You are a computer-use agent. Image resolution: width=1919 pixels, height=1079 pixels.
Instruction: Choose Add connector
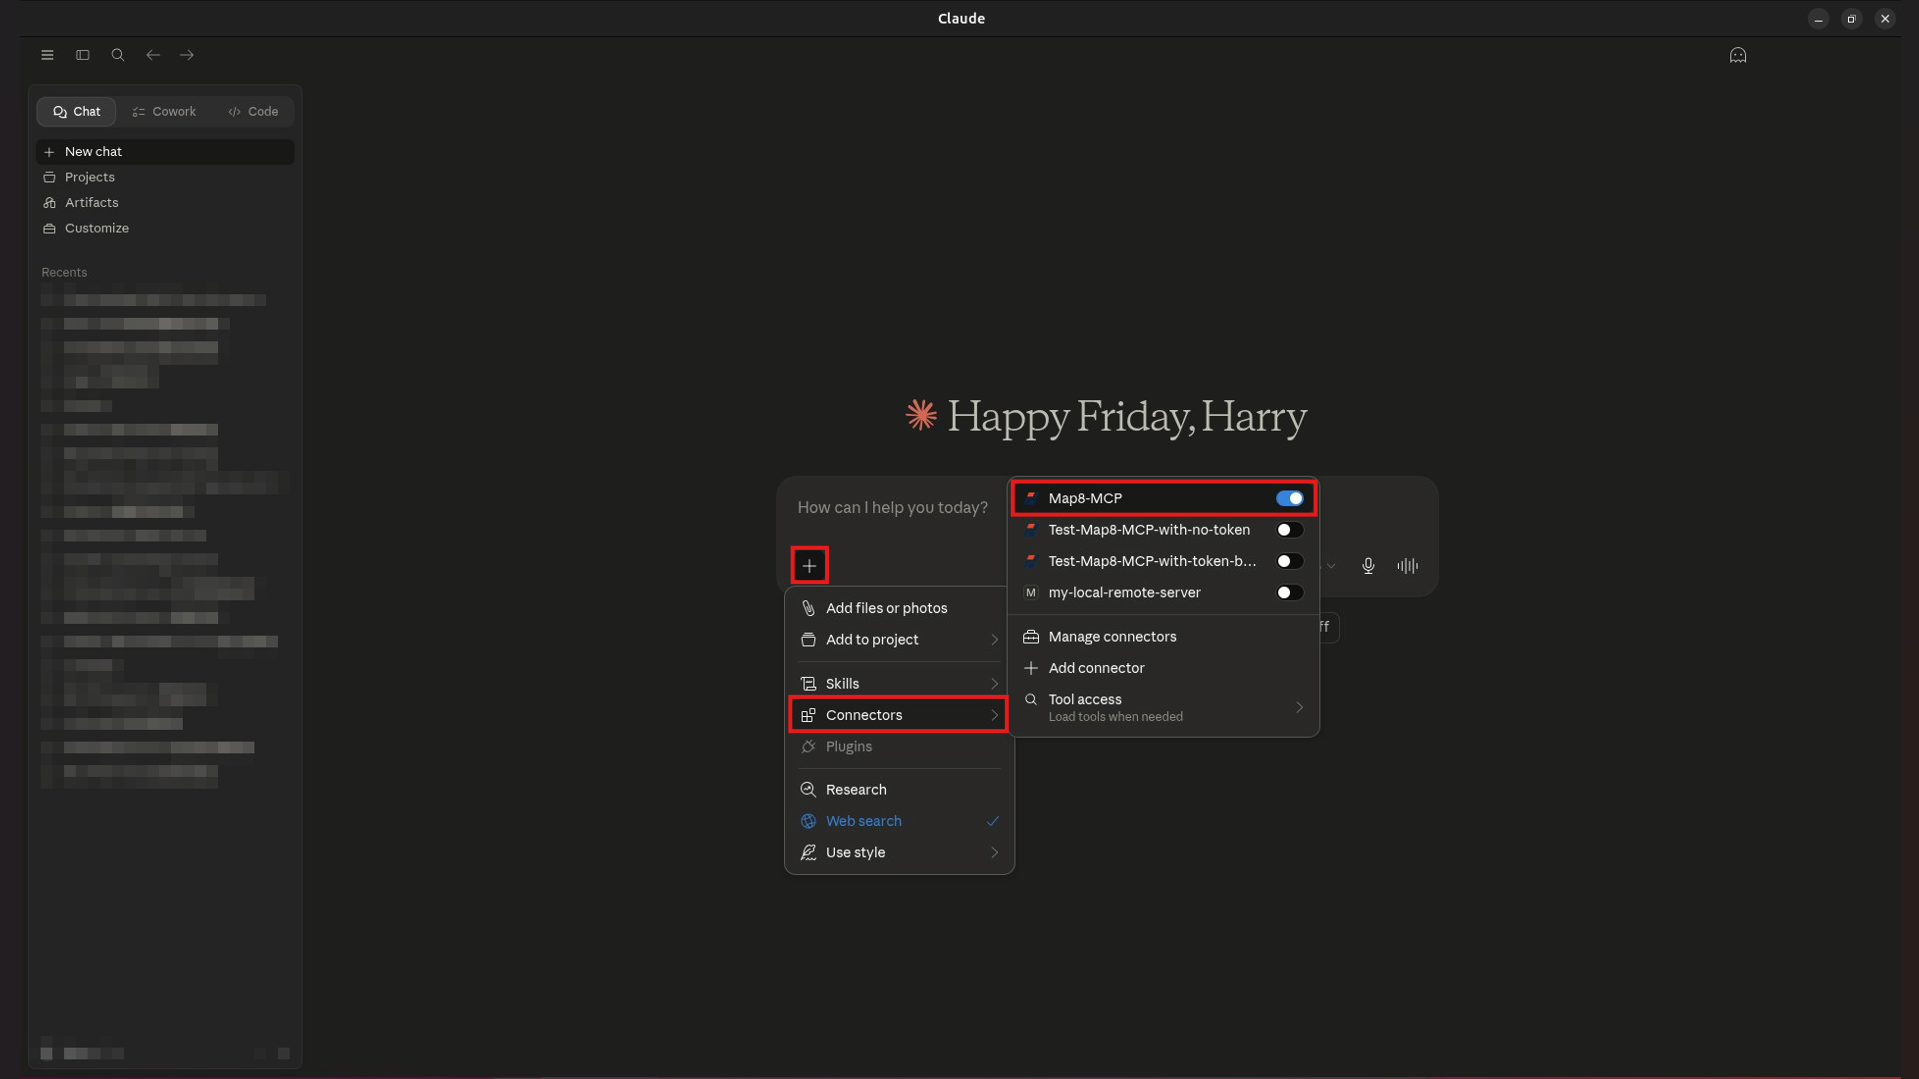[x=1163, y=668]
